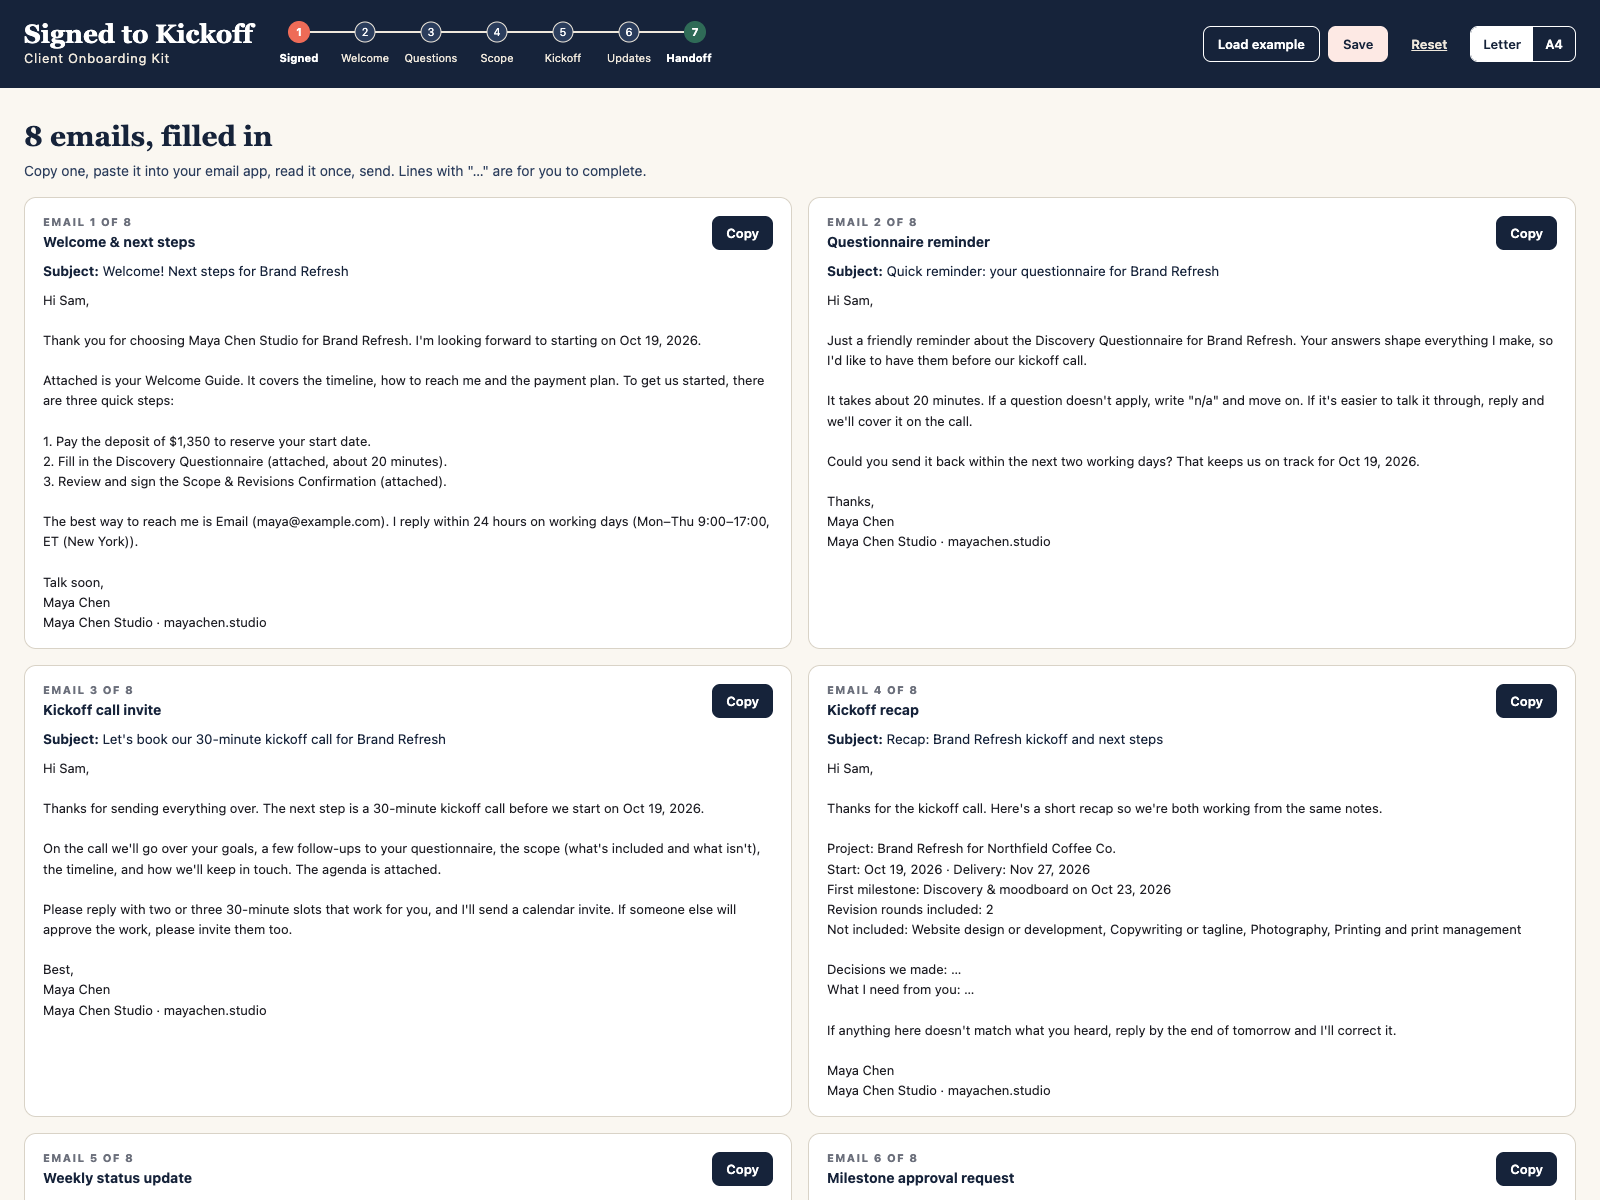Click the Milestone approval request heading

920,1178
